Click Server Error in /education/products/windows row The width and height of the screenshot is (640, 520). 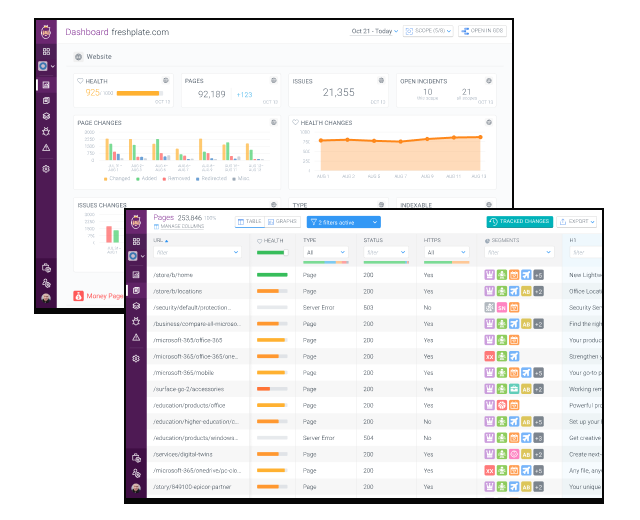coord(318,438)
